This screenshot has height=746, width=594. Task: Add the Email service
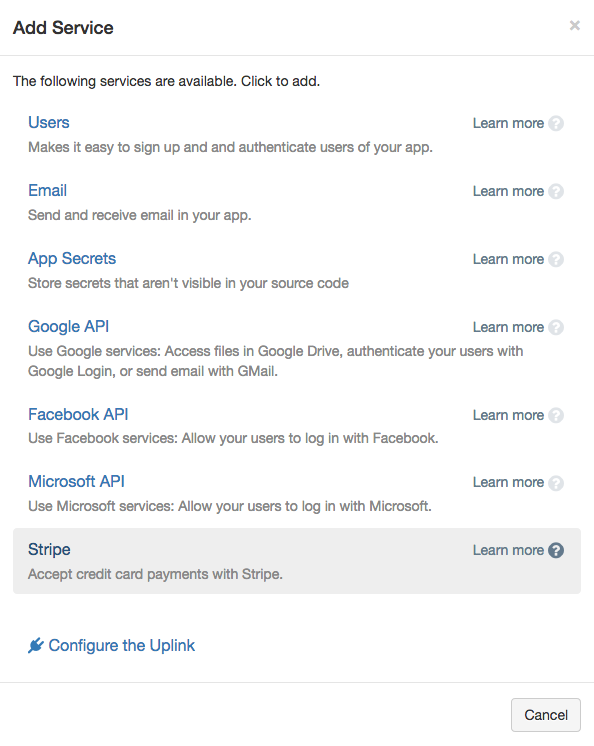[47, 190]
